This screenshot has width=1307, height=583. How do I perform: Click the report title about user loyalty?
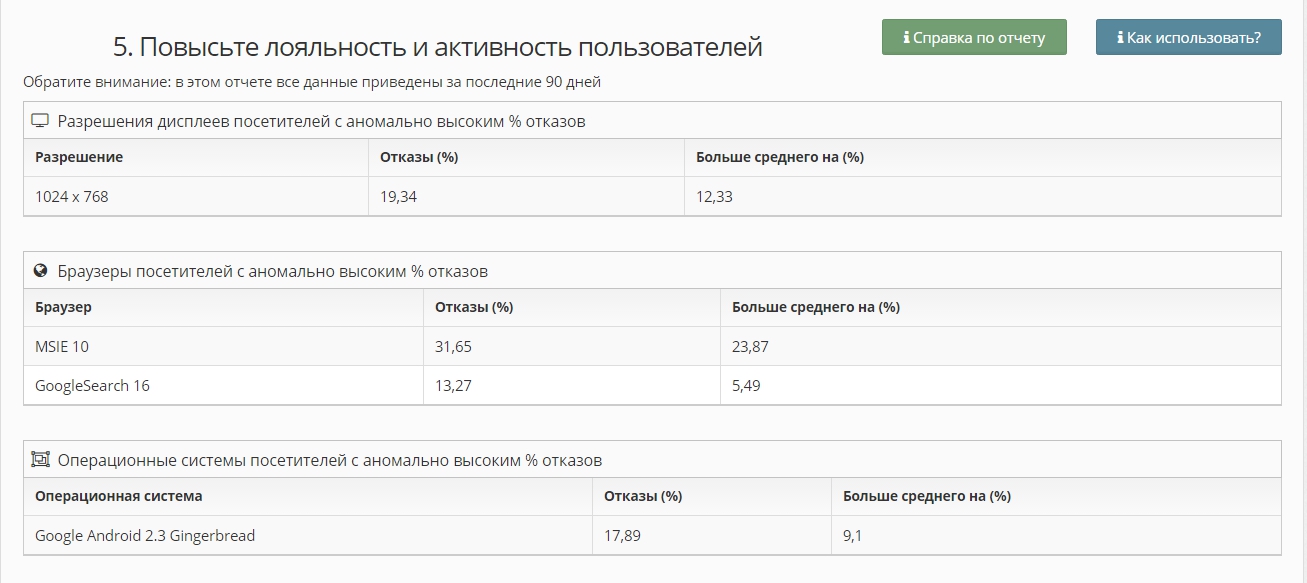click(x=438, y=47)
